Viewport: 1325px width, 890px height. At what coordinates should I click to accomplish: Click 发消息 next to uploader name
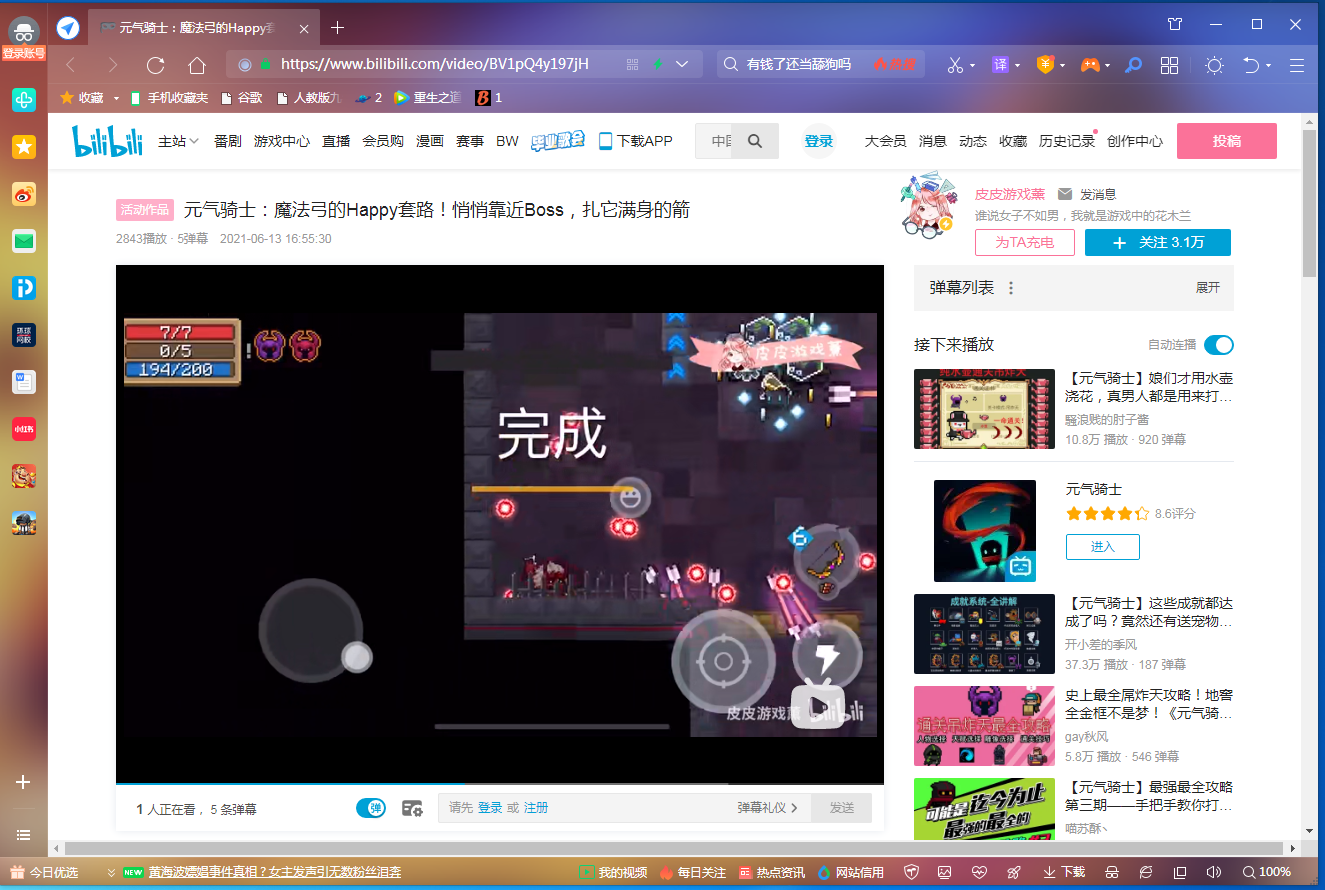click(x=1087, y=194)
